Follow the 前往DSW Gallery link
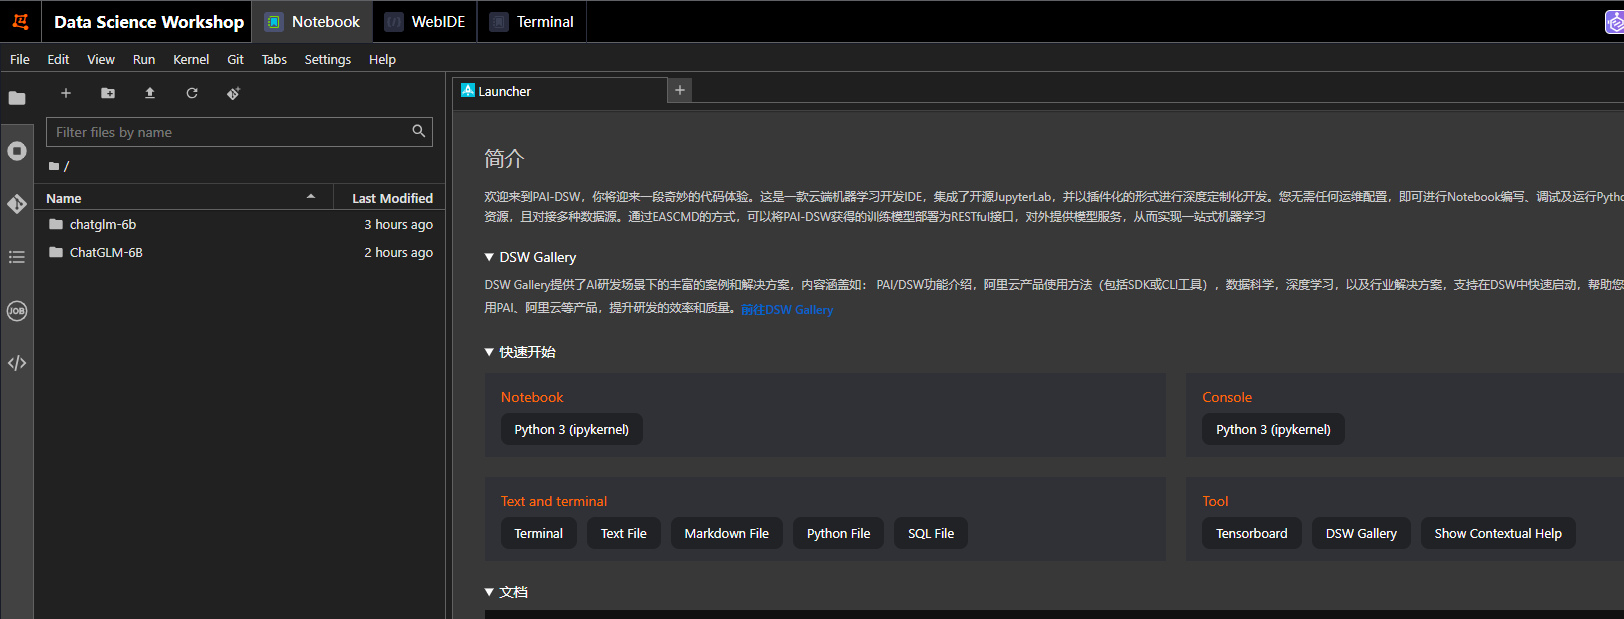The height and width of the screenshot is (619, 1624). tap(787, 310)
